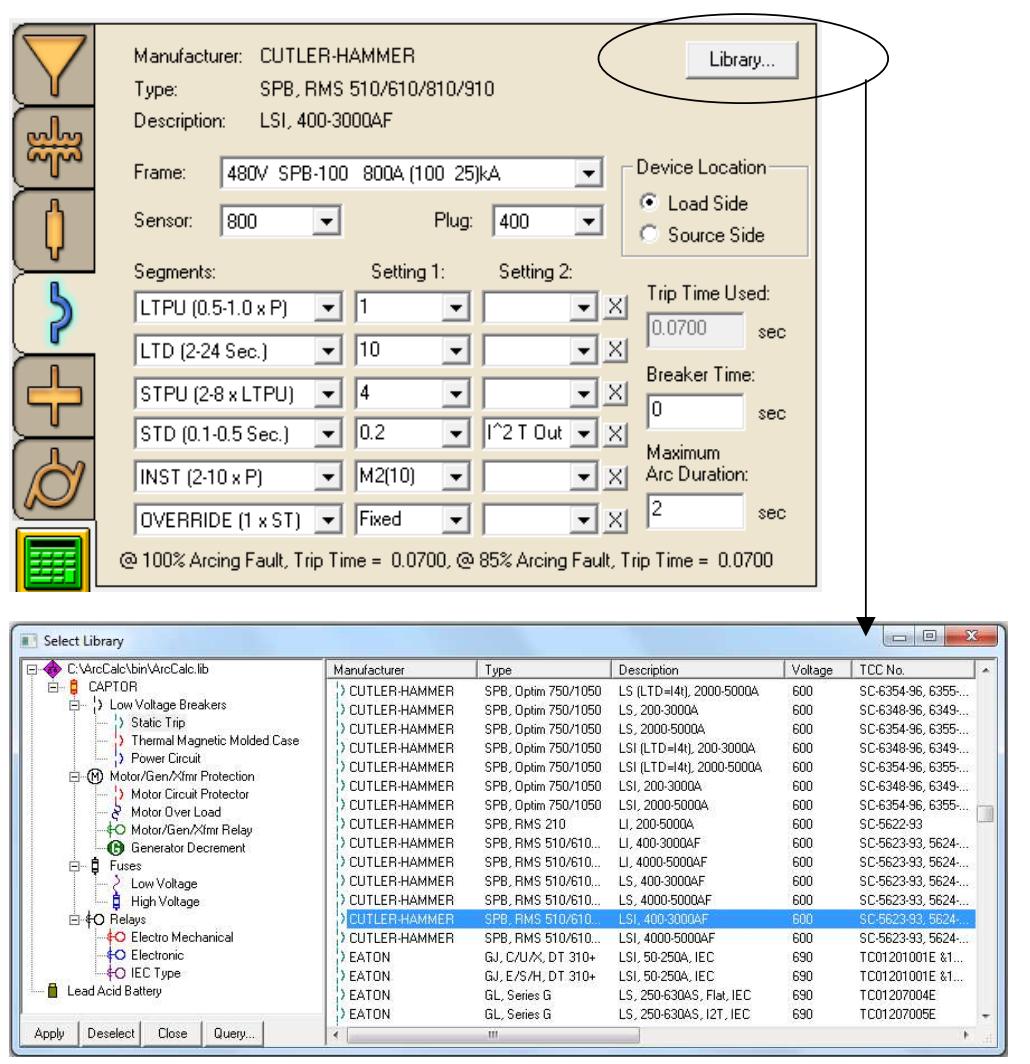The width and height of the screenshot is (1030, 1064).
Task: Clear the LTD segment with X icon
Action: [x=615, y=350]
